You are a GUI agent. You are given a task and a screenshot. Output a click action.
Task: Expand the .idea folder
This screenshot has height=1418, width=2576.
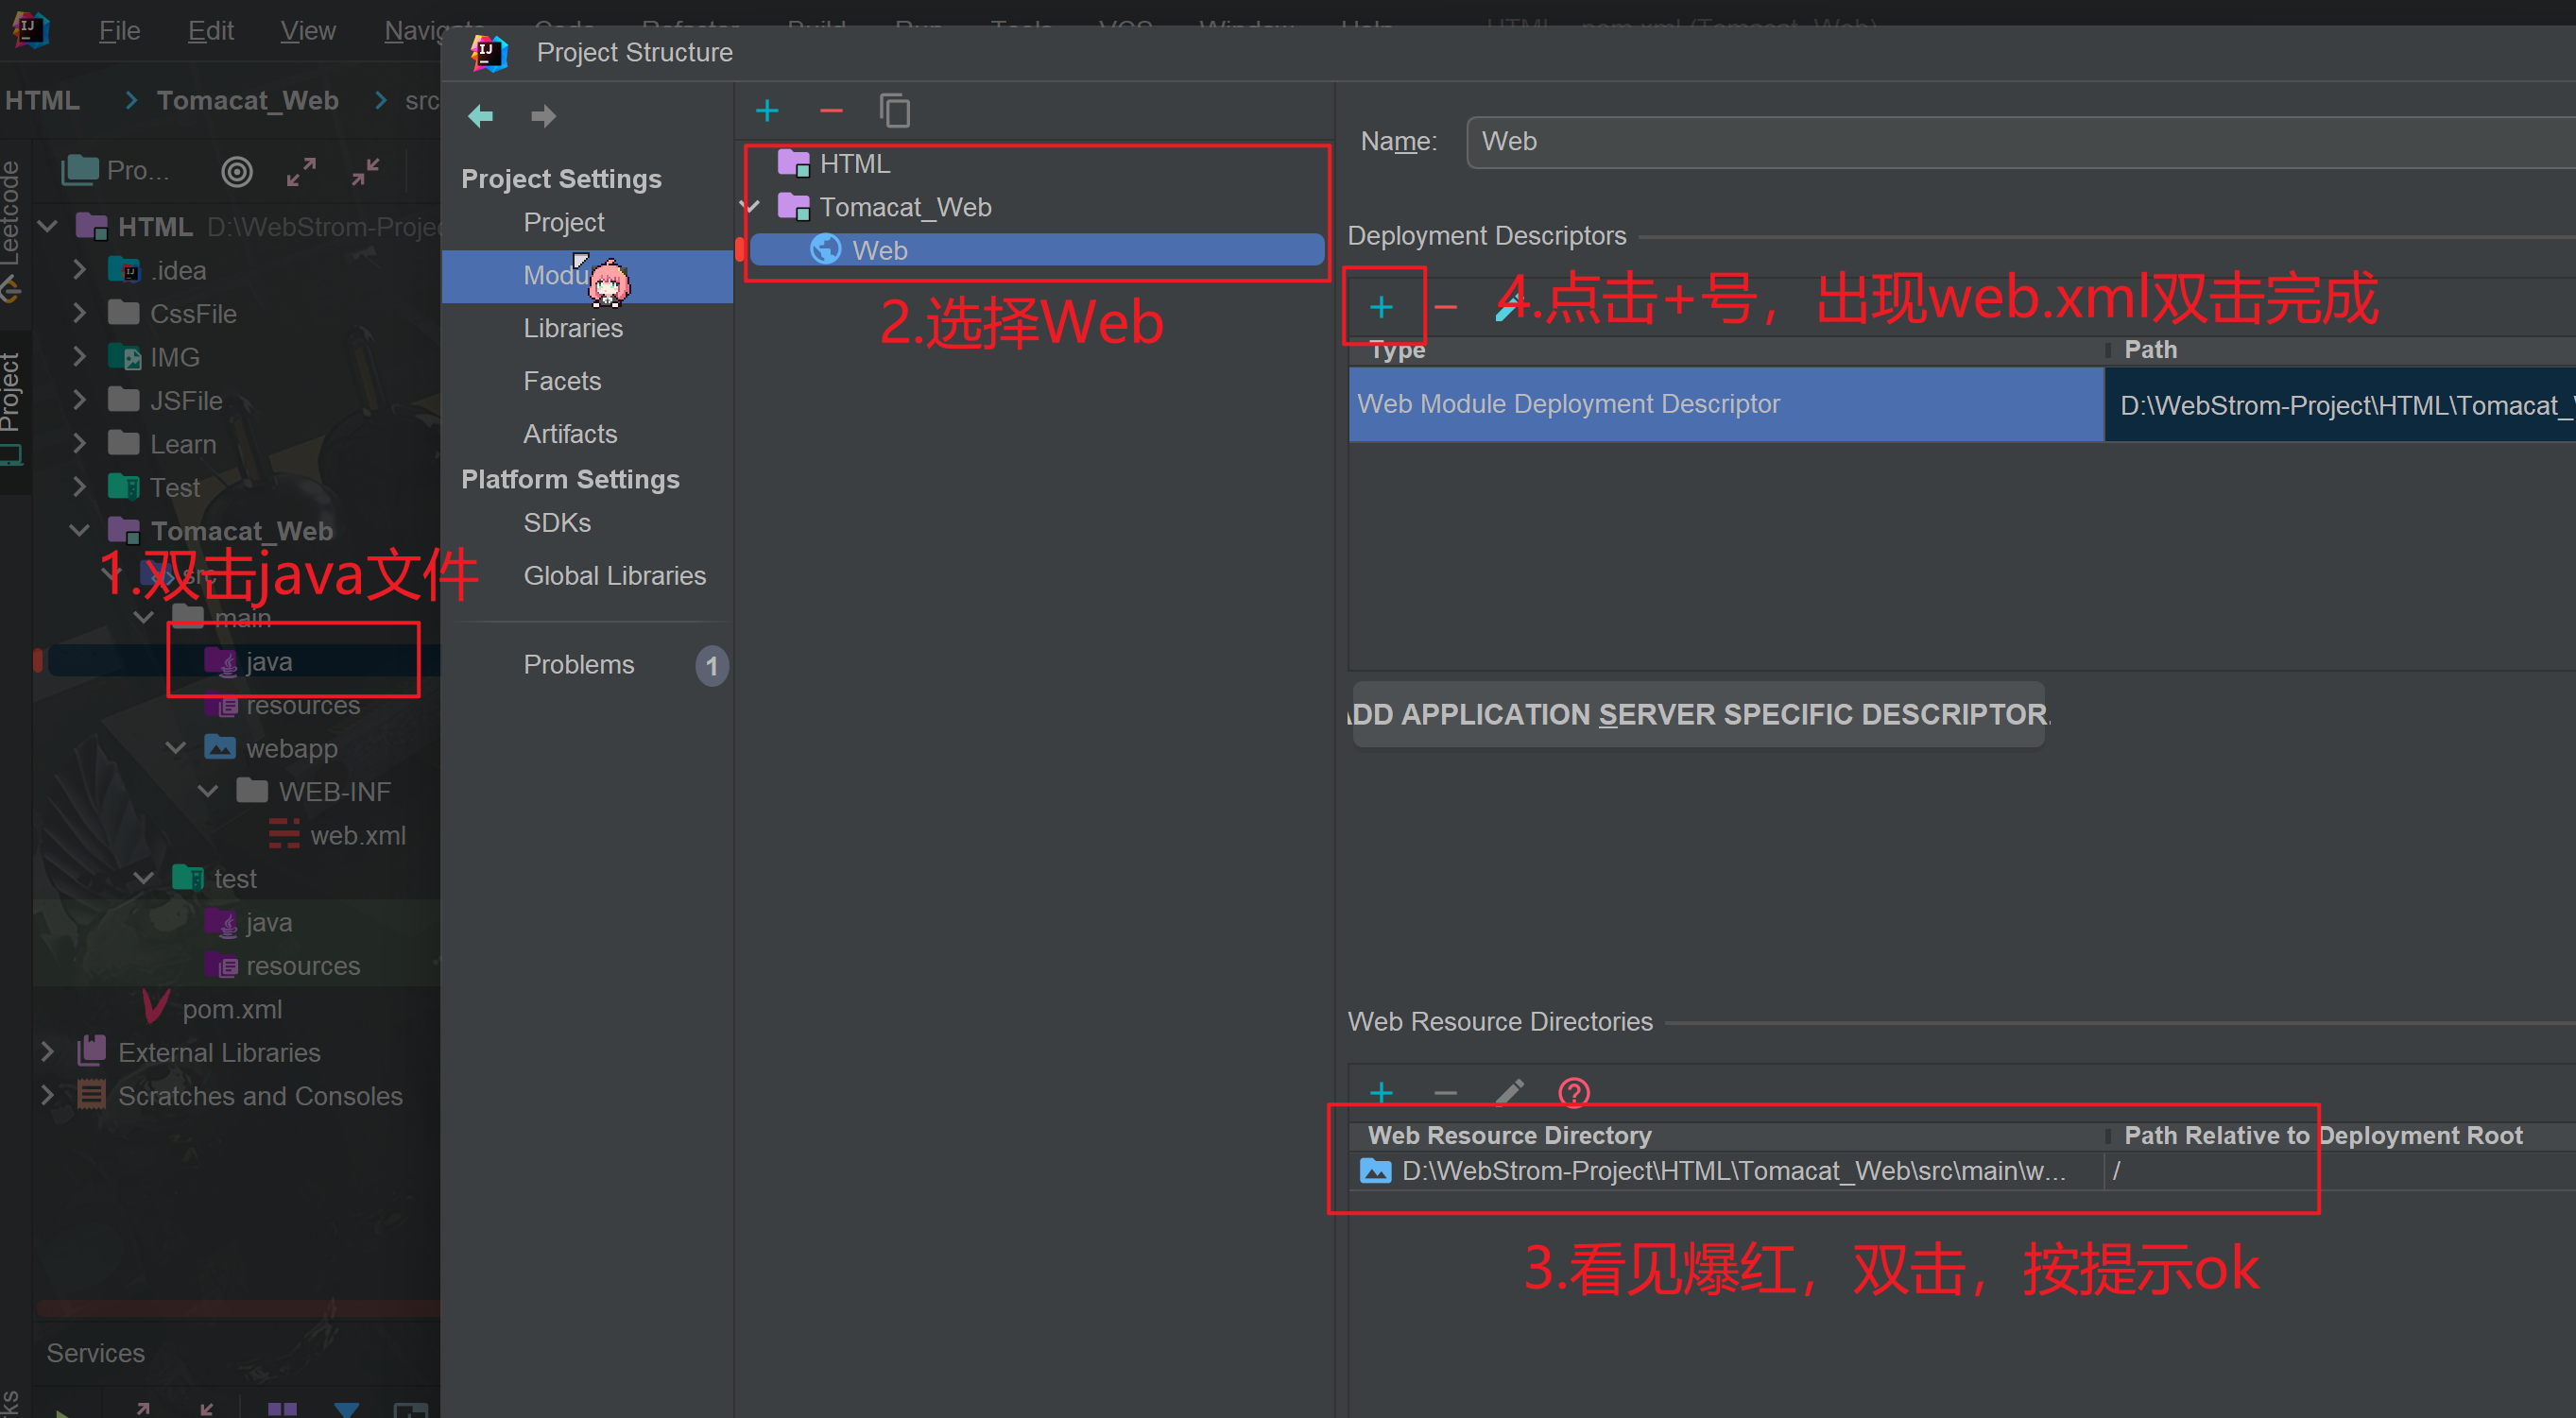point(79,270)
